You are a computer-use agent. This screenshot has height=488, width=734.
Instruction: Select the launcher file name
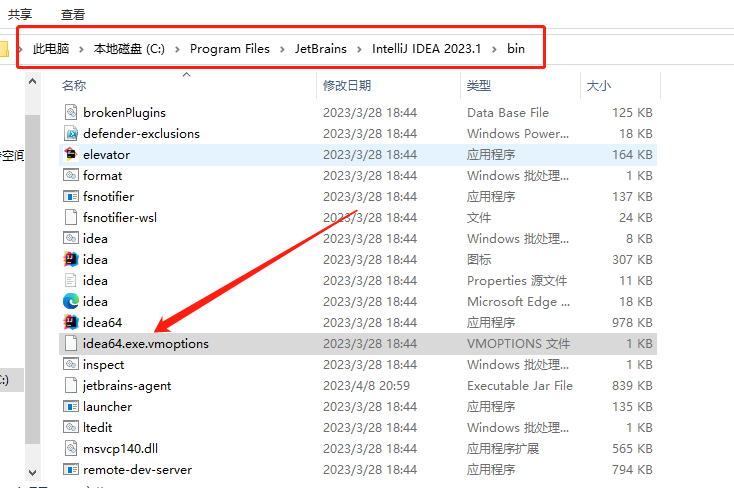coord(107,407)
